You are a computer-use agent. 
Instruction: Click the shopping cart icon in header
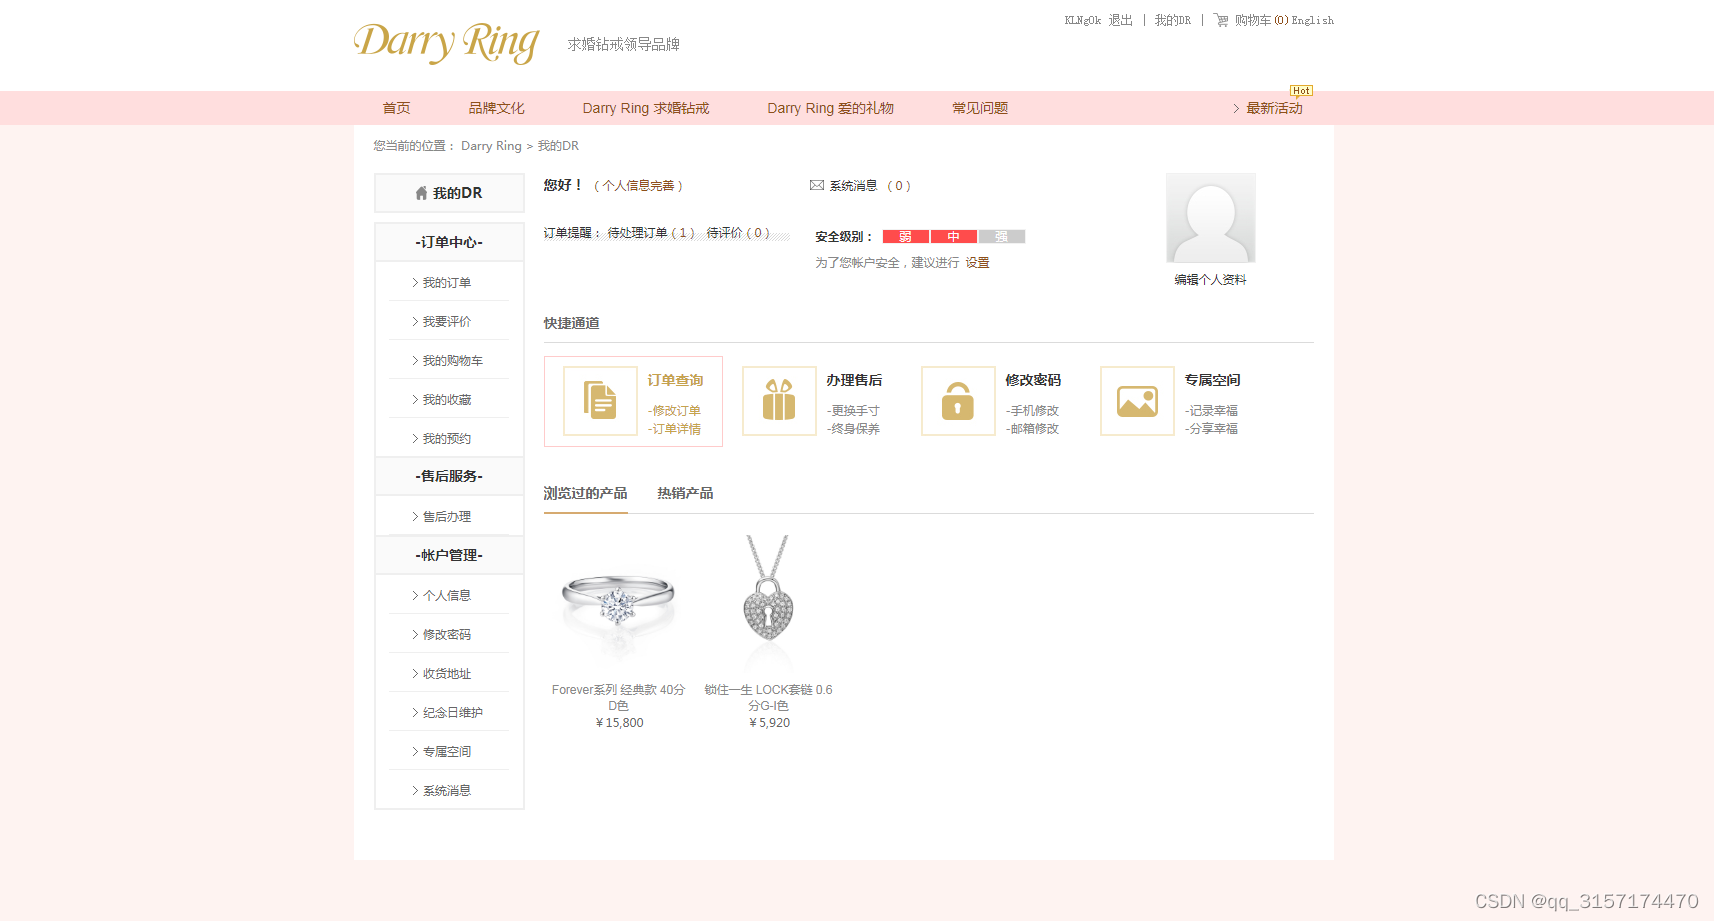1221,20
